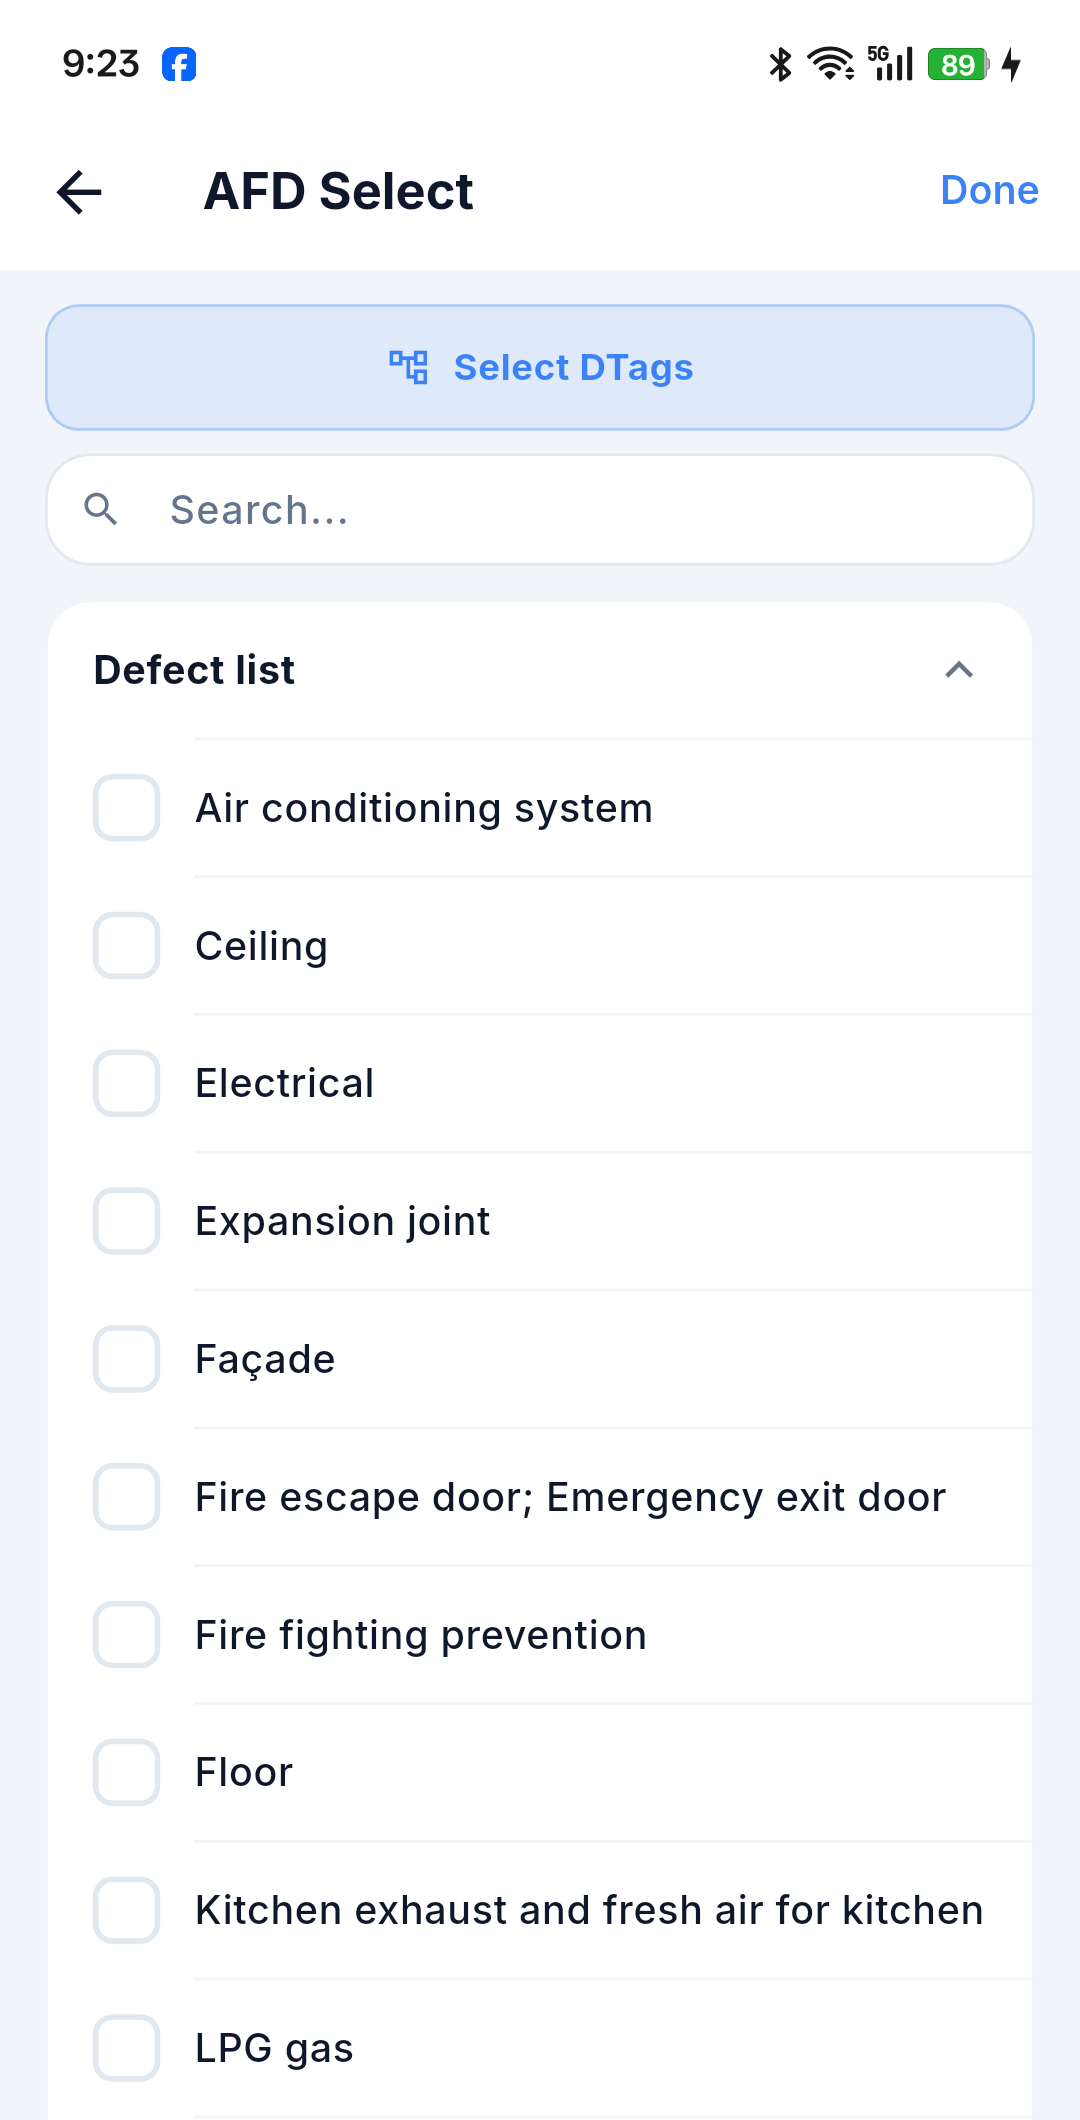This screenshot has width=1080, height=2120.
Task: Collapse the Defect list section
Action: 959,670
